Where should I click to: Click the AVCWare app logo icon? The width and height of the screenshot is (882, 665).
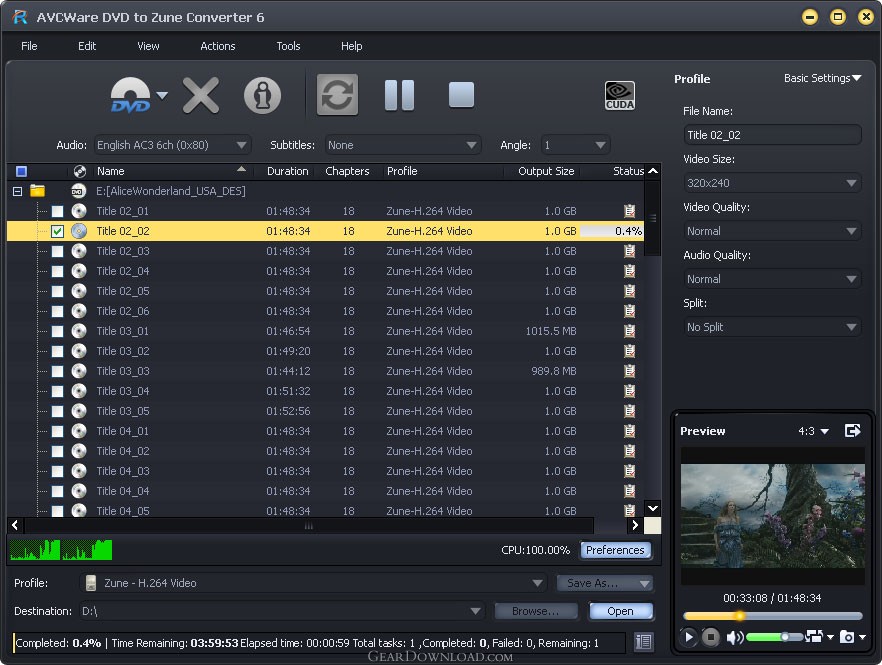20,17
